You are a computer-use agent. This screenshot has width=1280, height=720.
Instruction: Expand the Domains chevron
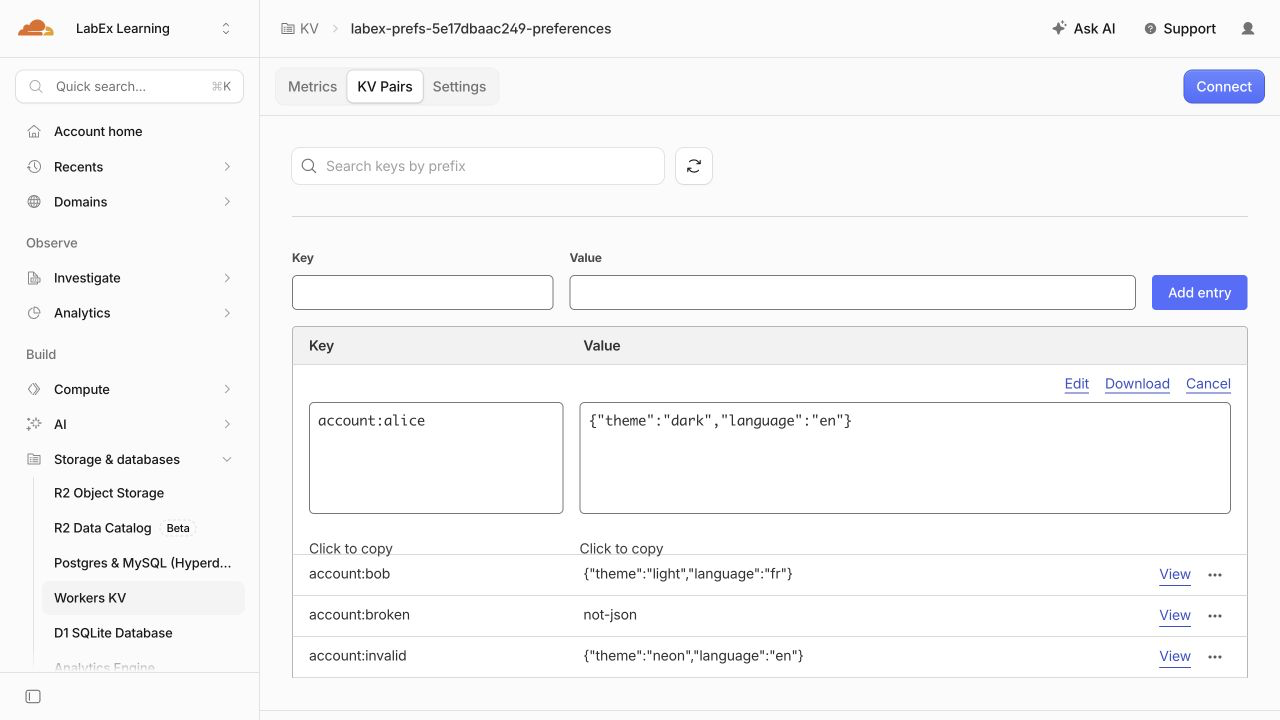(x=227, y=202)
